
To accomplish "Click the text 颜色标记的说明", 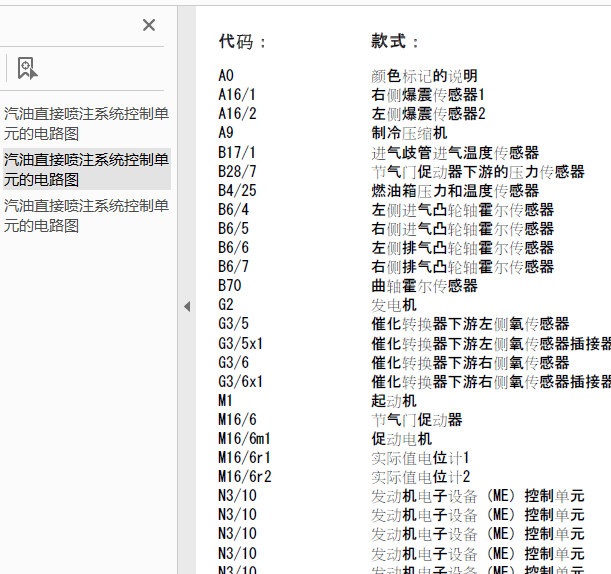I will 424,76.
